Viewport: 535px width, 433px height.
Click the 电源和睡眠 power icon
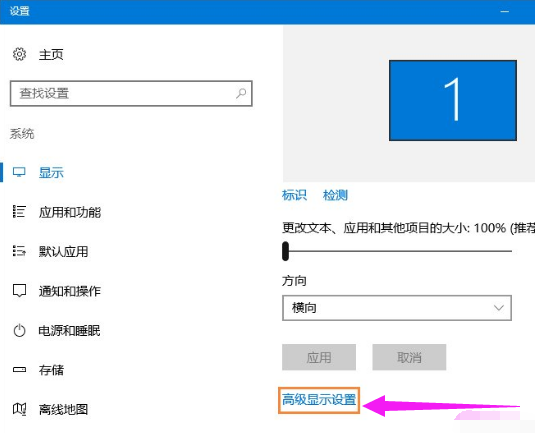coord(19,330)
